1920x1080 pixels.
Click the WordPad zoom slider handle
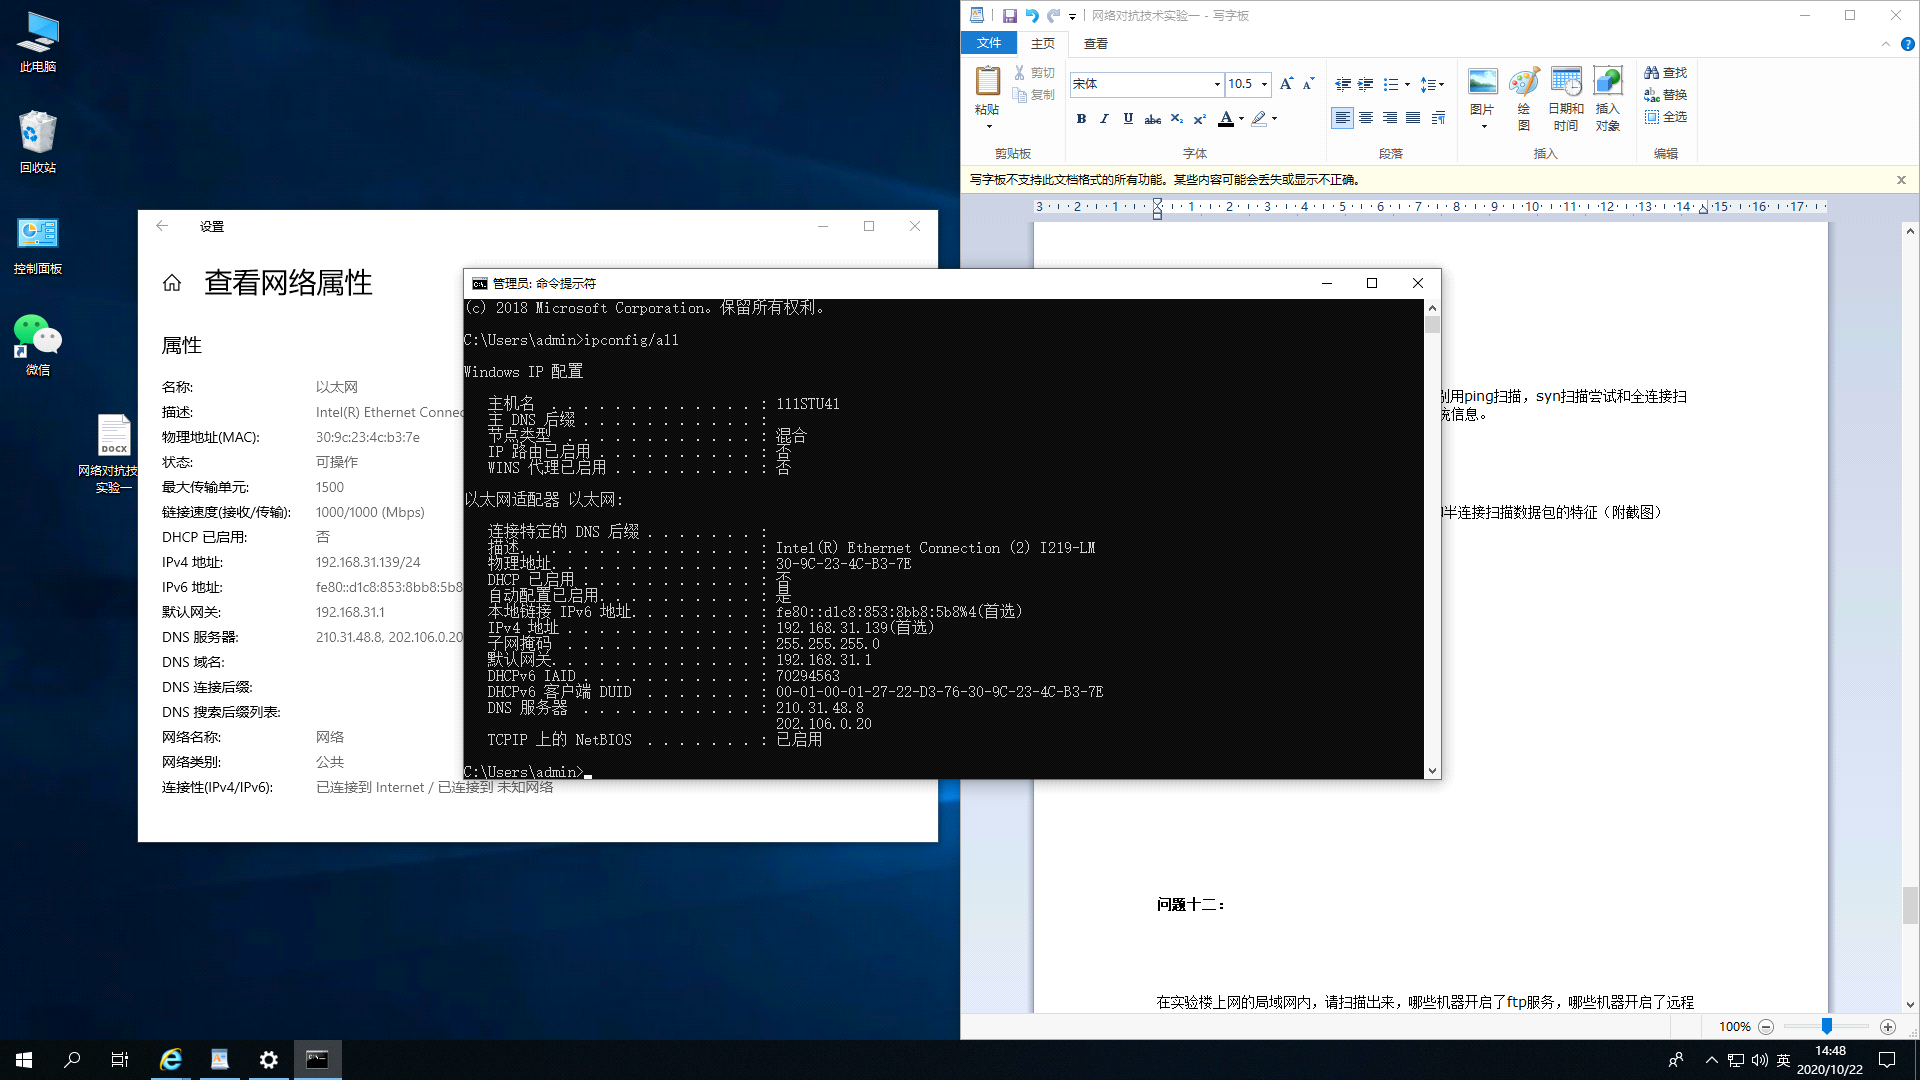[1826, 1026]
